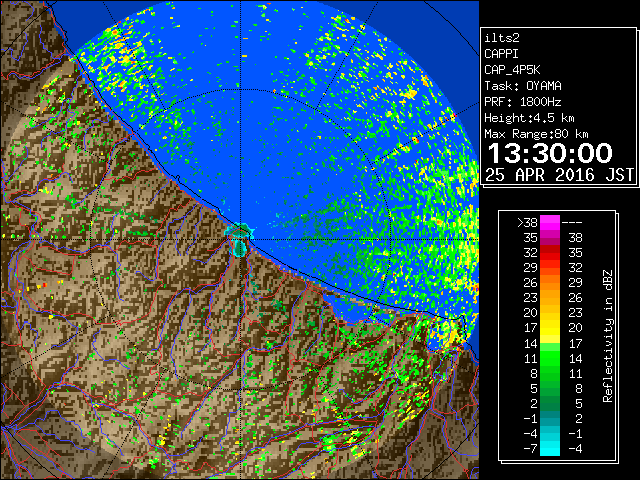Click the Height:4.5 km line

529,118
